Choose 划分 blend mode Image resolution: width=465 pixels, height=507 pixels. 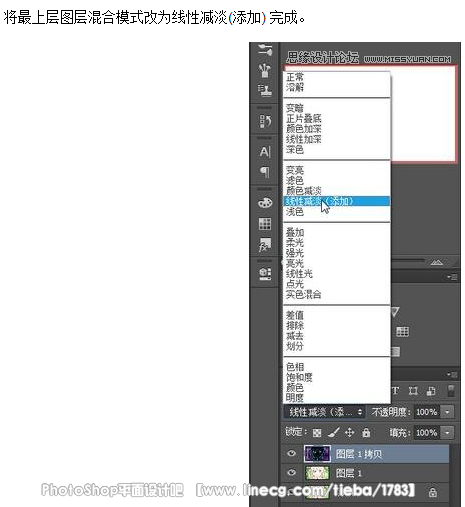pos(295,346)
